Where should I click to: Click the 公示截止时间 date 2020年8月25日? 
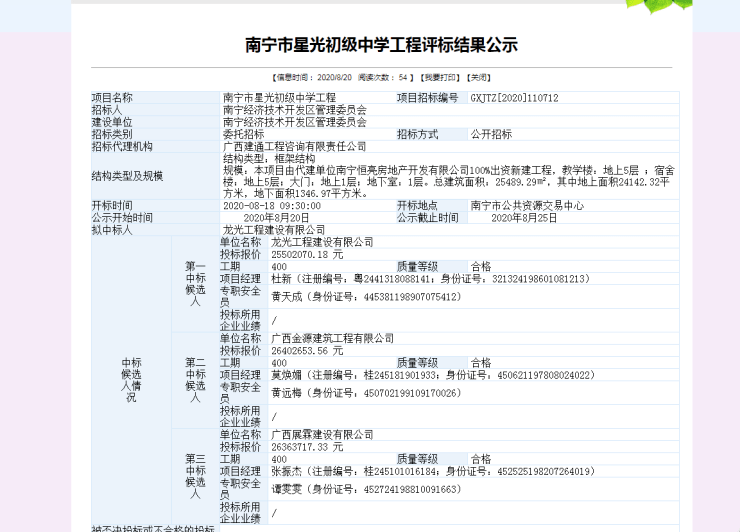524,218
